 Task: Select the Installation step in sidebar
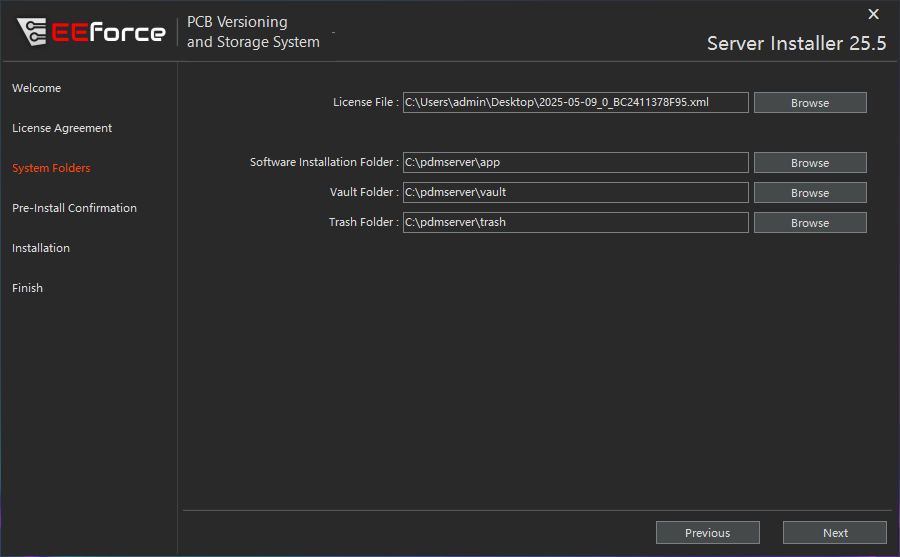(41, 248)
